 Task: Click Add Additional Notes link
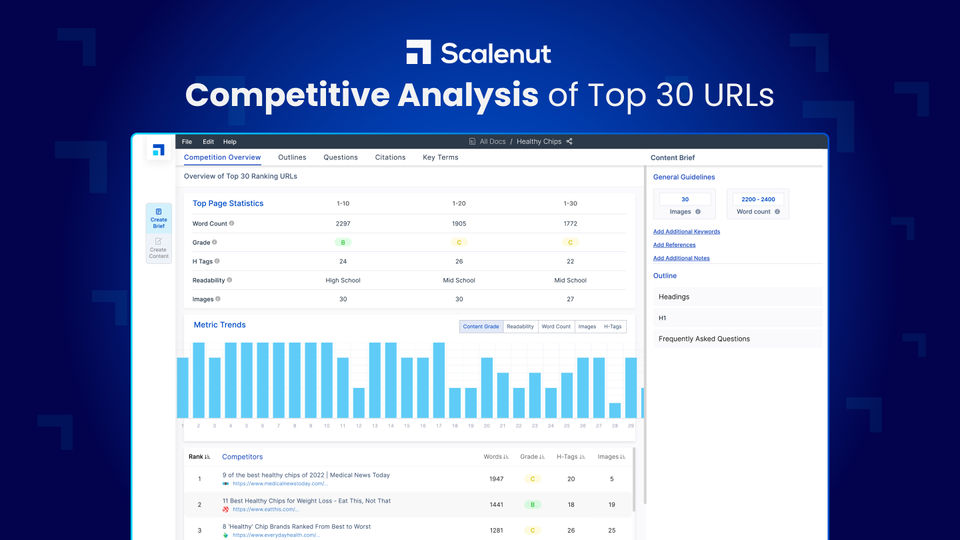coord(681,258)
